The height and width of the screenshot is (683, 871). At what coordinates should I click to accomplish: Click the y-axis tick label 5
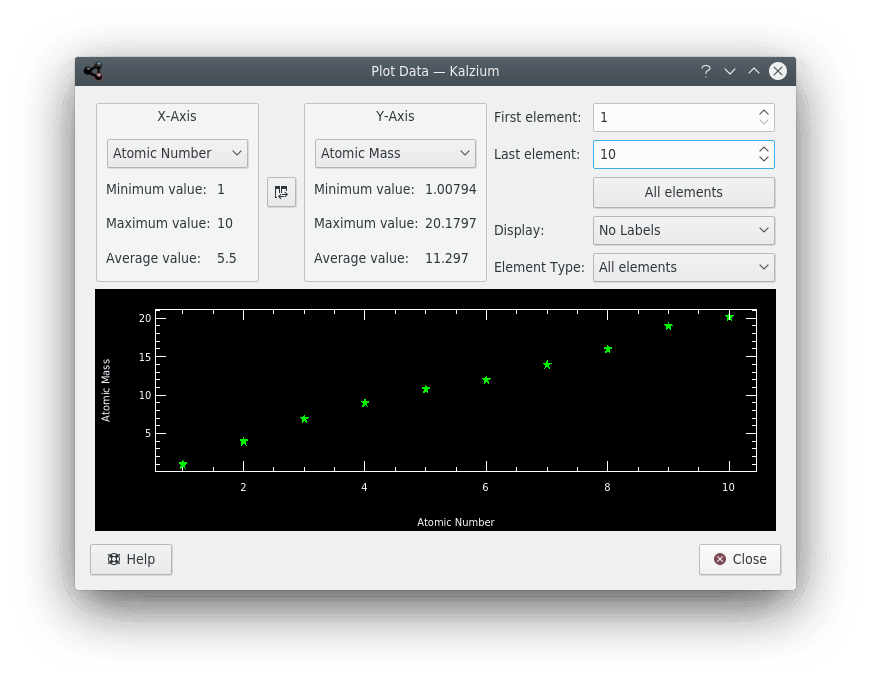pos(148,433)
